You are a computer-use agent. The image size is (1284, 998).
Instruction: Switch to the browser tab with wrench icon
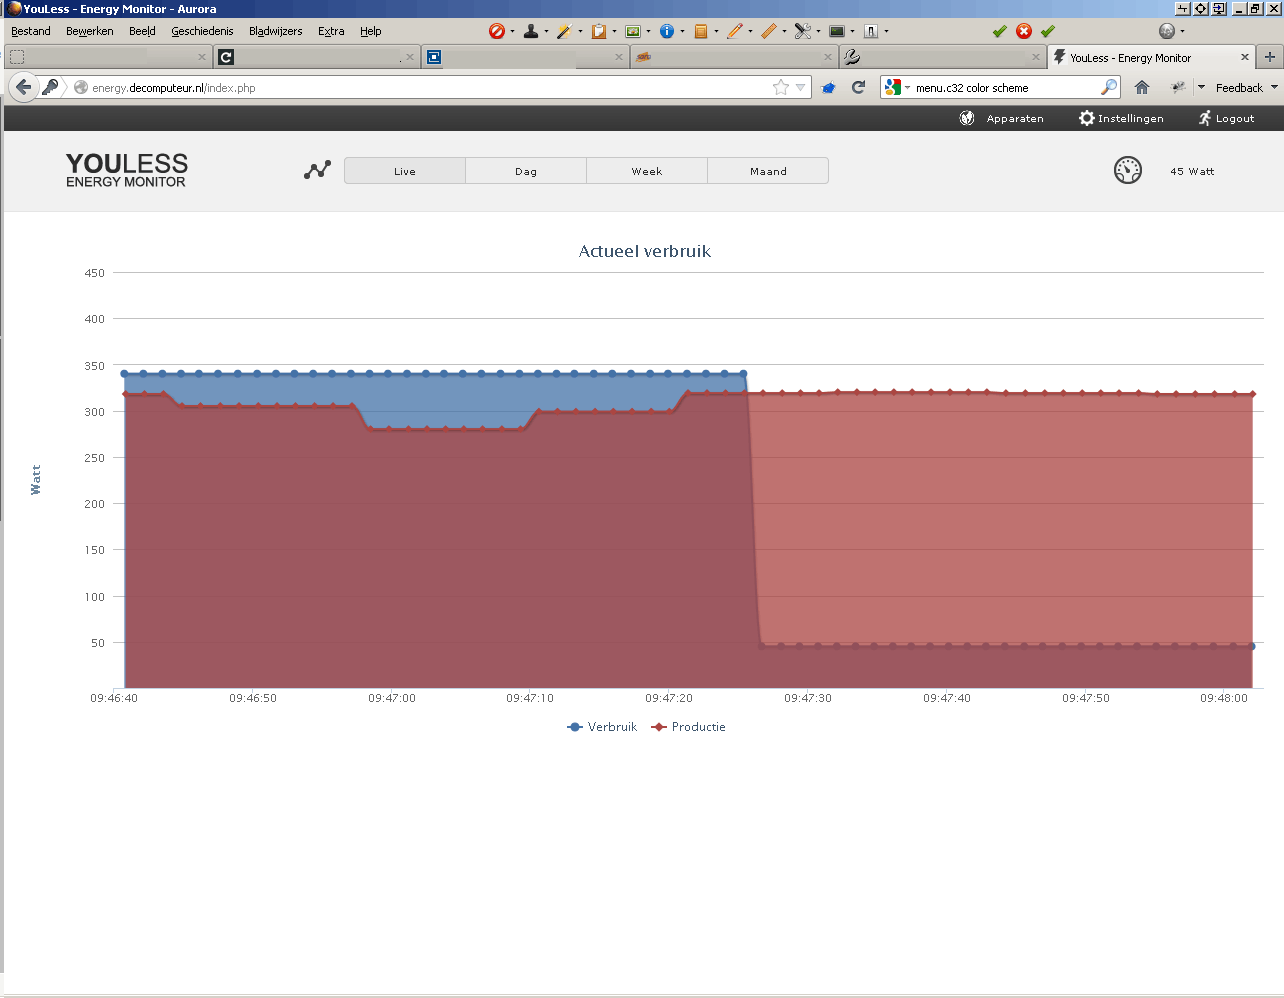(942, 57)
